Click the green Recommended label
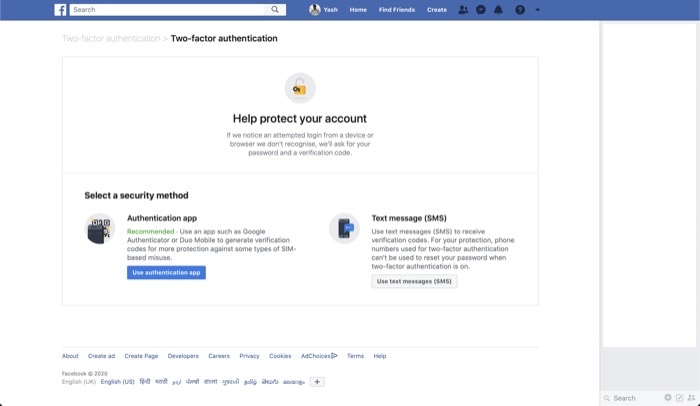Image resolution: width=700 pixels, height=406 pixels. pyautogui.click(x=150, y=231)
